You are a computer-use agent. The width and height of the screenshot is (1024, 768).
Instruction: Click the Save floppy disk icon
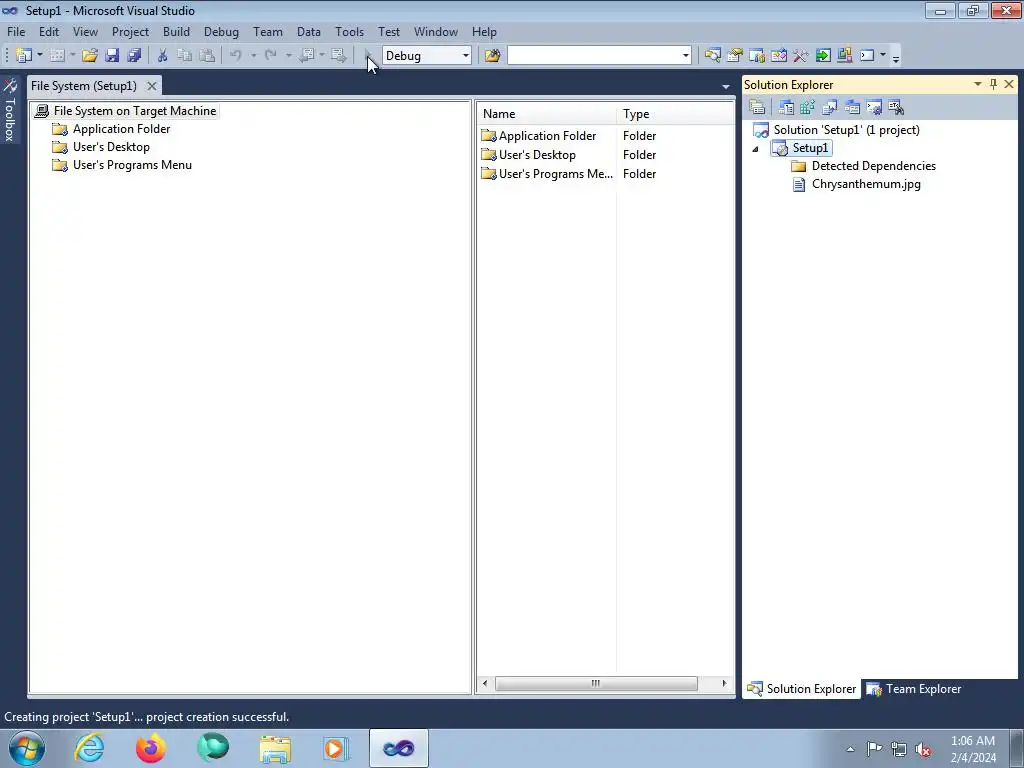click(112, 56)
